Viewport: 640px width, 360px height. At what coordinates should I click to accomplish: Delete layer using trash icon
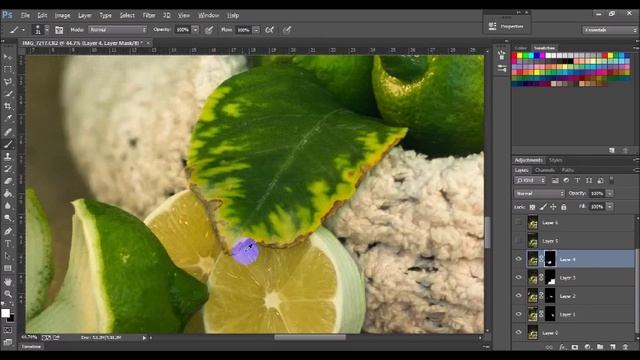pos(625,347)
